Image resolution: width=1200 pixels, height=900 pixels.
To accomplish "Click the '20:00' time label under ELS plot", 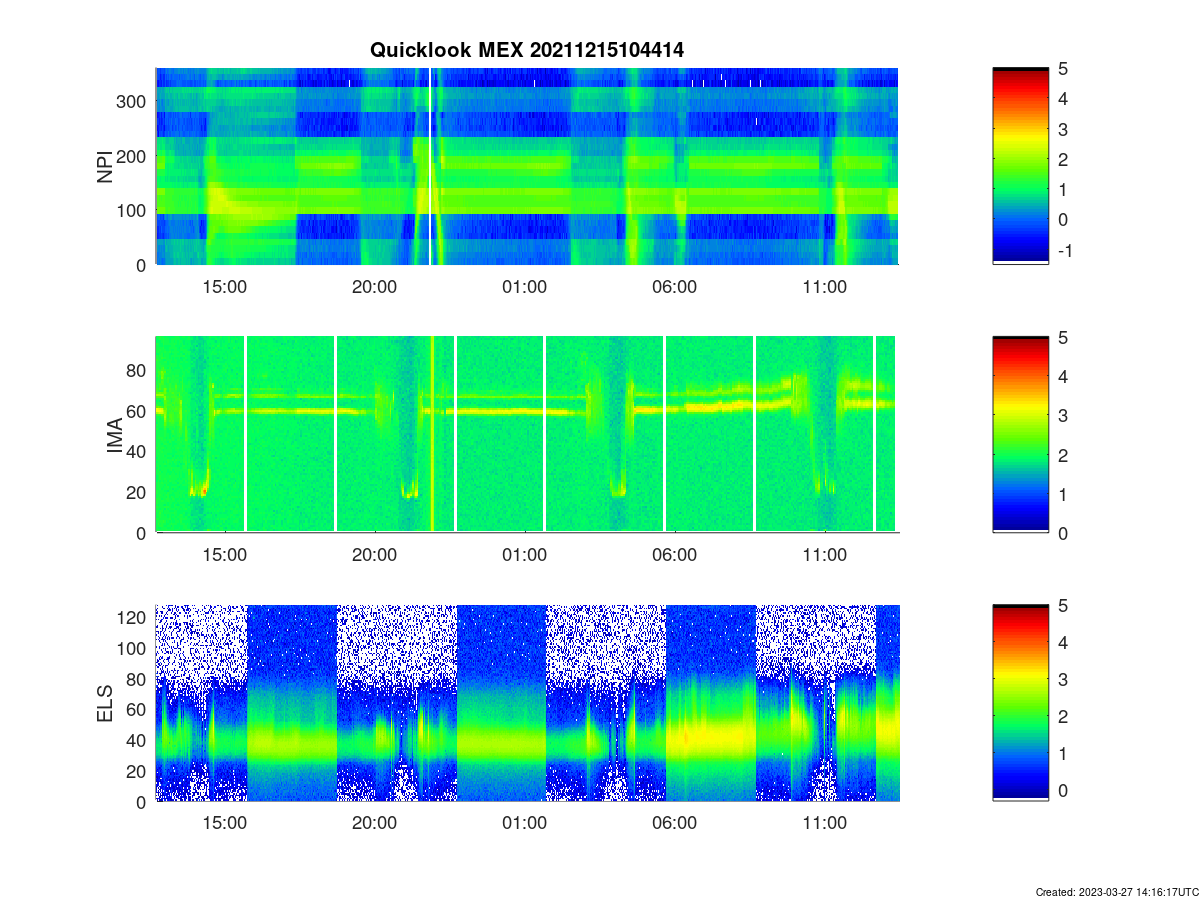I will 375,823.
